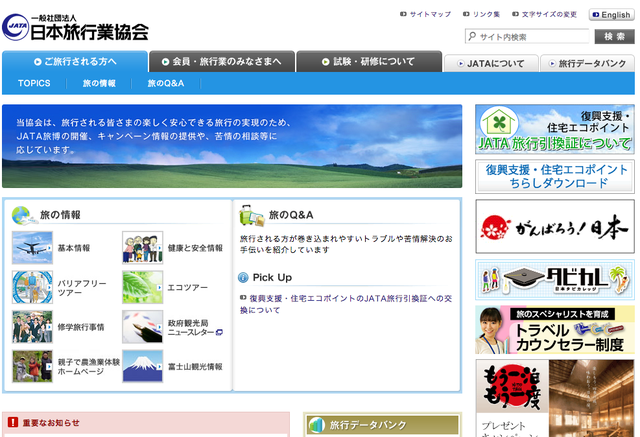Open 復興支援・住宅エコポイント Pick Up link

point(346,304)
